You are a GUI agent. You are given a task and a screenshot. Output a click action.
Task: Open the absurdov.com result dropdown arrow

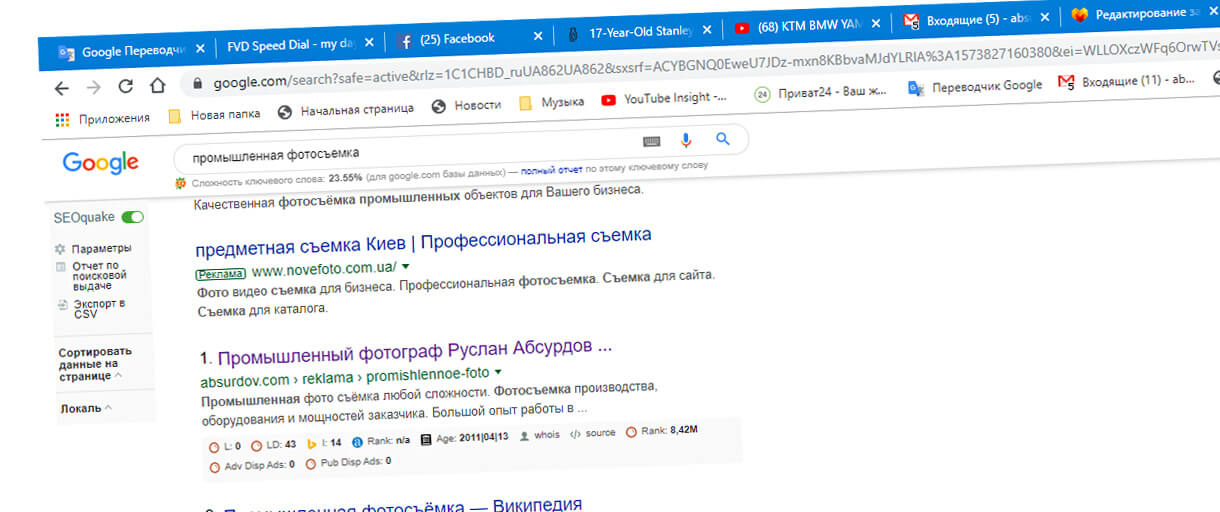tap(498, 373)
